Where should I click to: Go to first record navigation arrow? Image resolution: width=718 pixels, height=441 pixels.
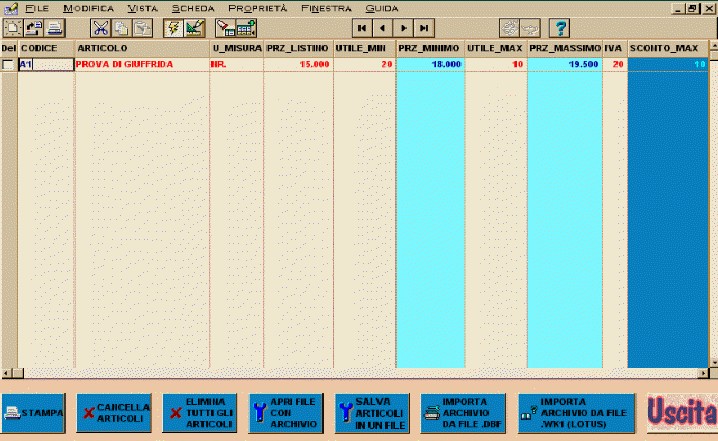click(x=361, y=28)
